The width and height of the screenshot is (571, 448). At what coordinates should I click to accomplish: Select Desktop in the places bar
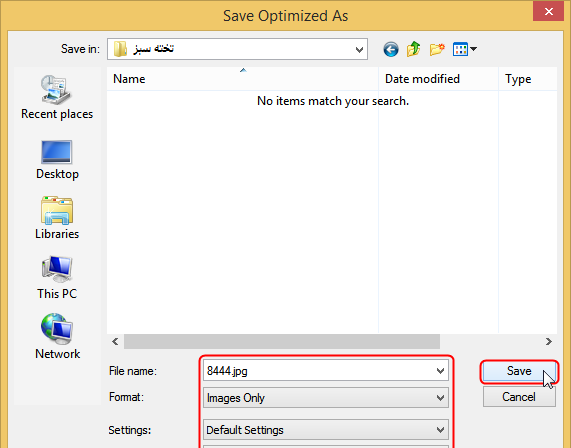pyautogui.click(x=57, y=160)
